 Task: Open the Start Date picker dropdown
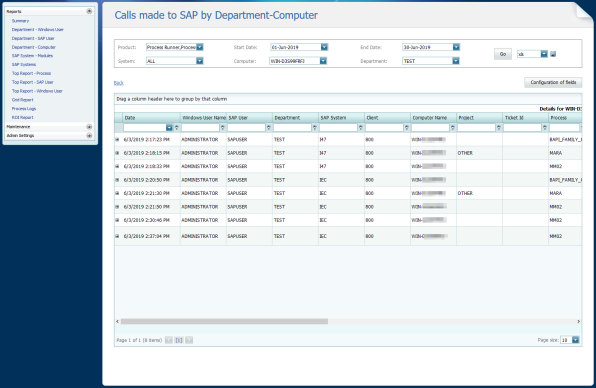pos(324,47)
